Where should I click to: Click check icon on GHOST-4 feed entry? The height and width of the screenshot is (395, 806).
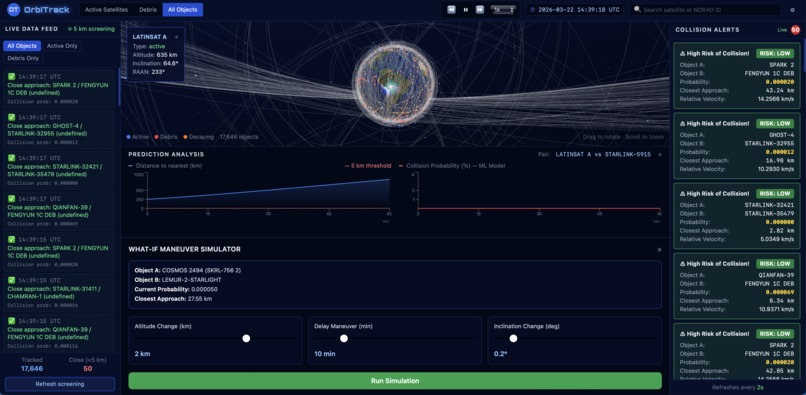click(x=11, y=117)
